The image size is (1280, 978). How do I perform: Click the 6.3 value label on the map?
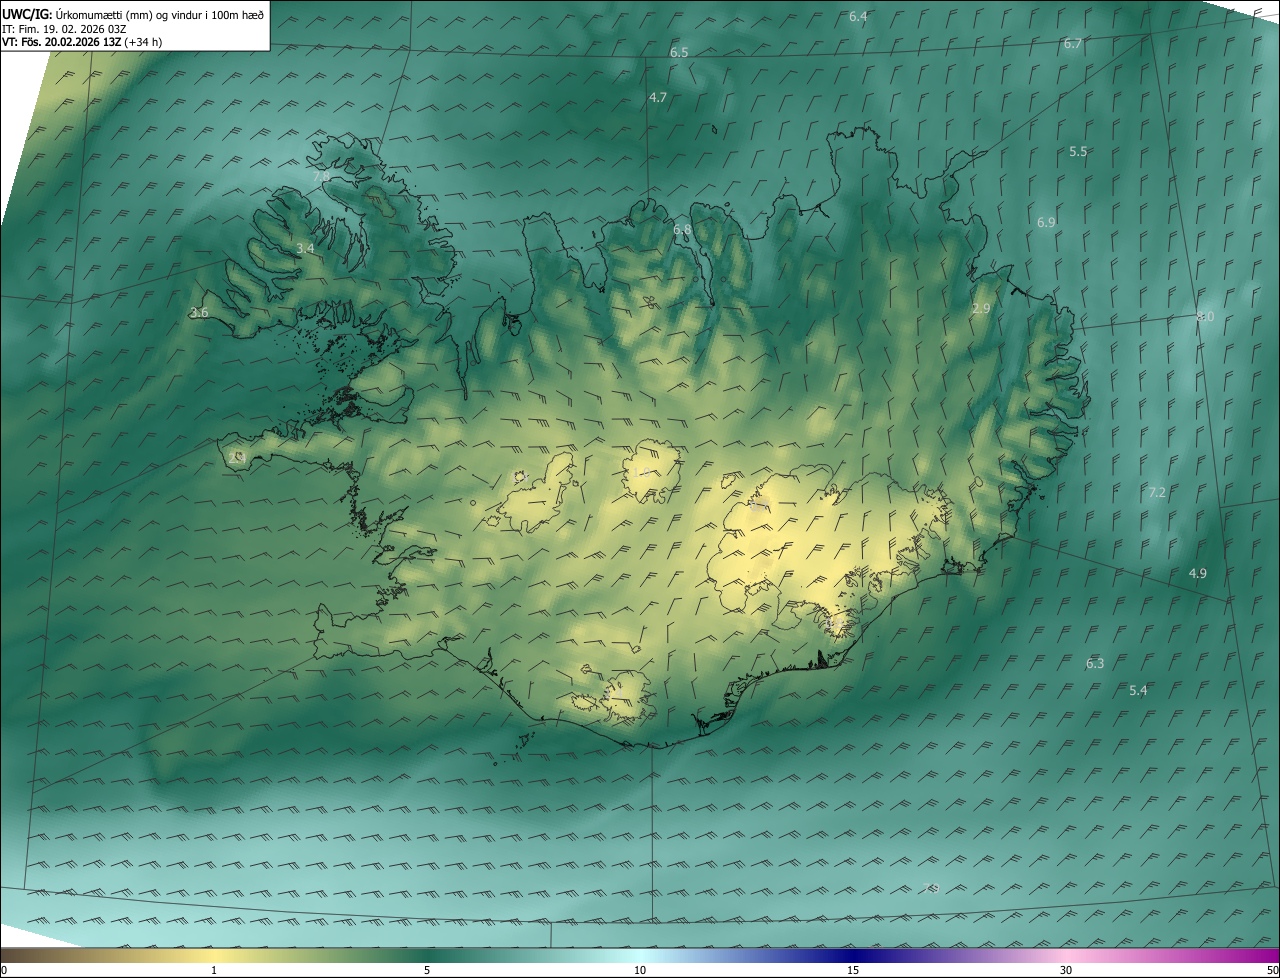(x=1095, y=663)
